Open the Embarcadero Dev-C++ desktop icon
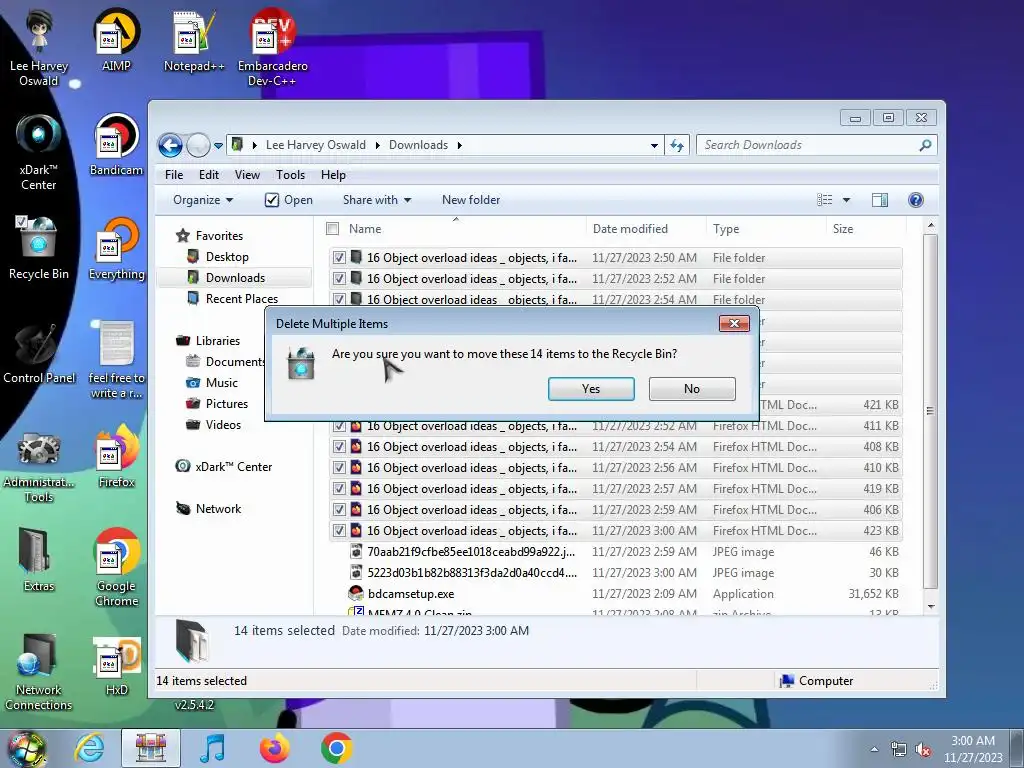 coord(272,46)
